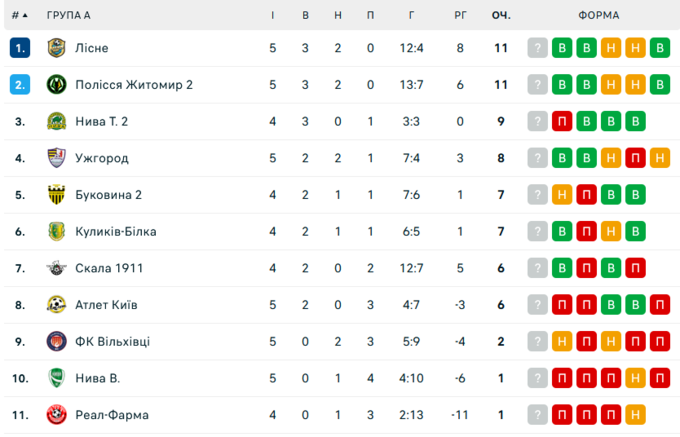Open the Скала 1911 club logo
The height and width of the screenshot is (437, 680).
(x=56, y=268)
